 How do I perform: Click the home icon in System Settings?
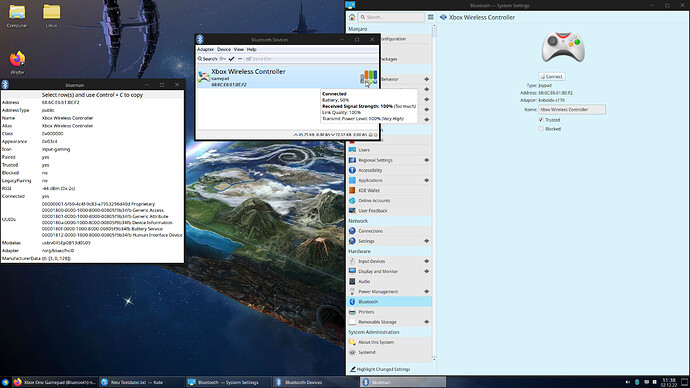pos(352,17)
